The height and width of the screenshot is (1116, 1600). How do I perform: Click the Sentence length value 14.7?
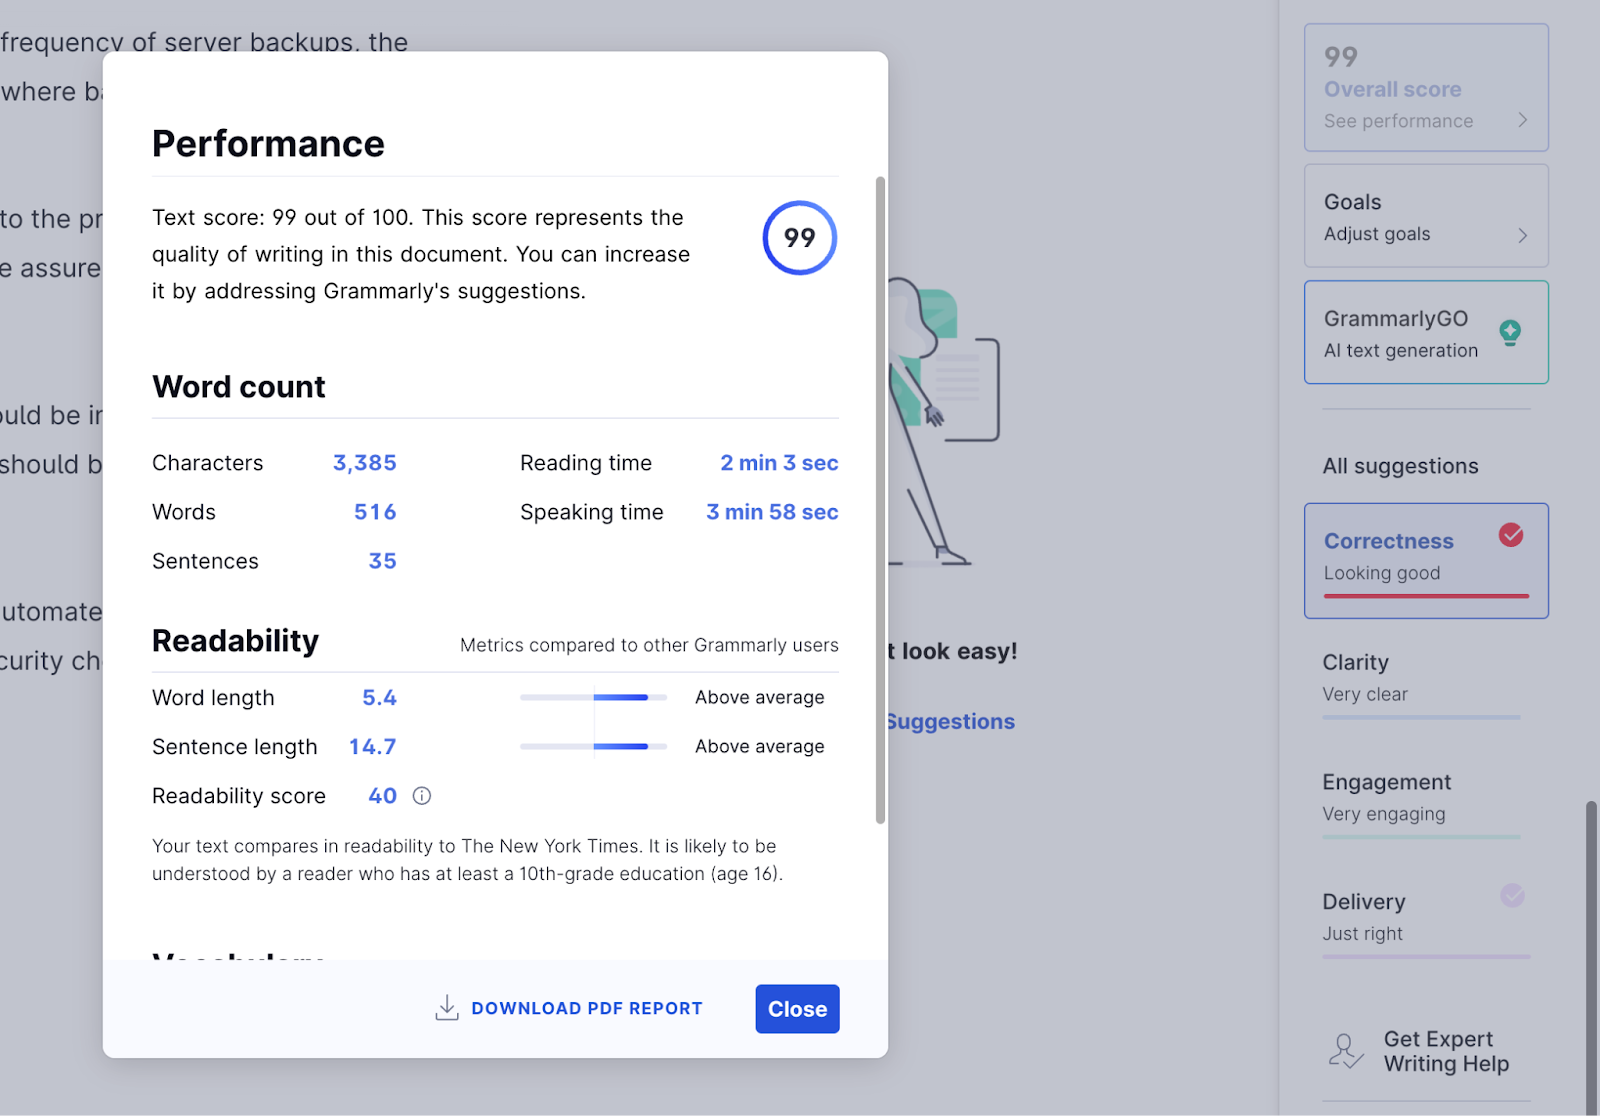pyautogui.click(x=372, y=747)
